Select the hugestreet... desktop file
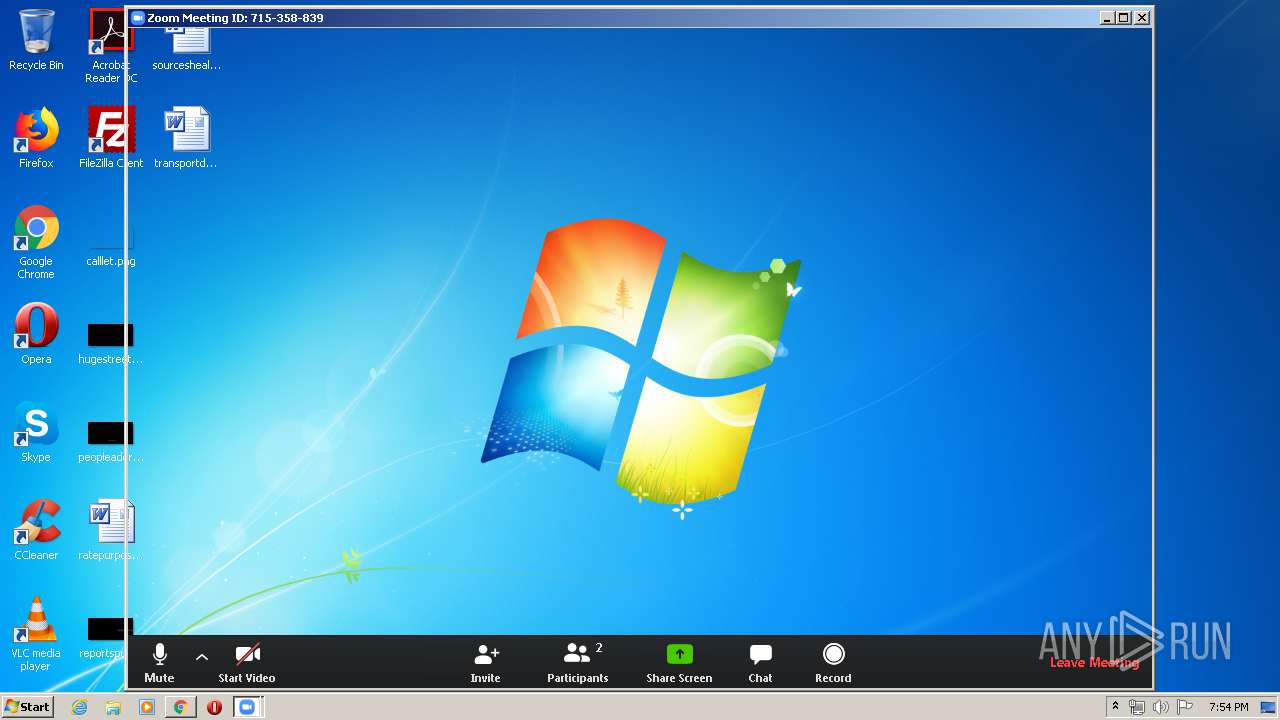 (x=110, y=342)
